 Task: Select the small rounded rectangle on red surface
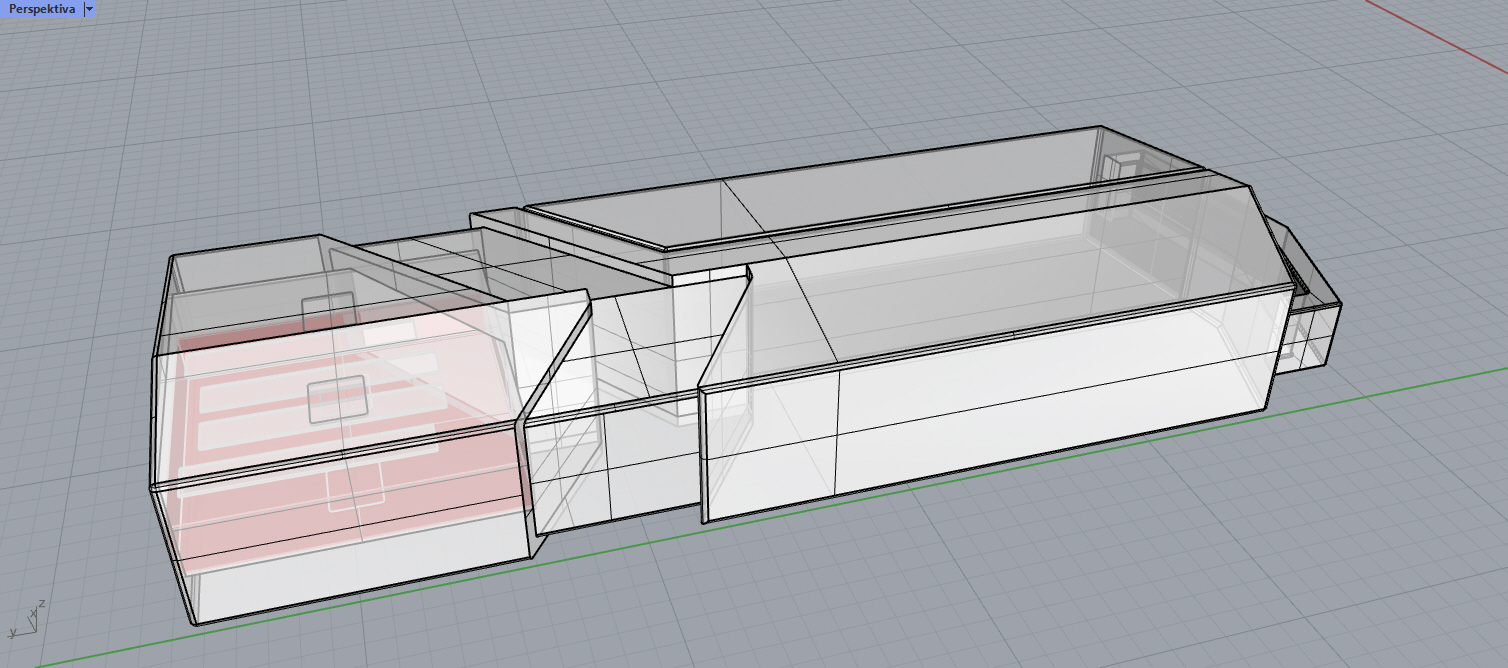pos(336,399)
